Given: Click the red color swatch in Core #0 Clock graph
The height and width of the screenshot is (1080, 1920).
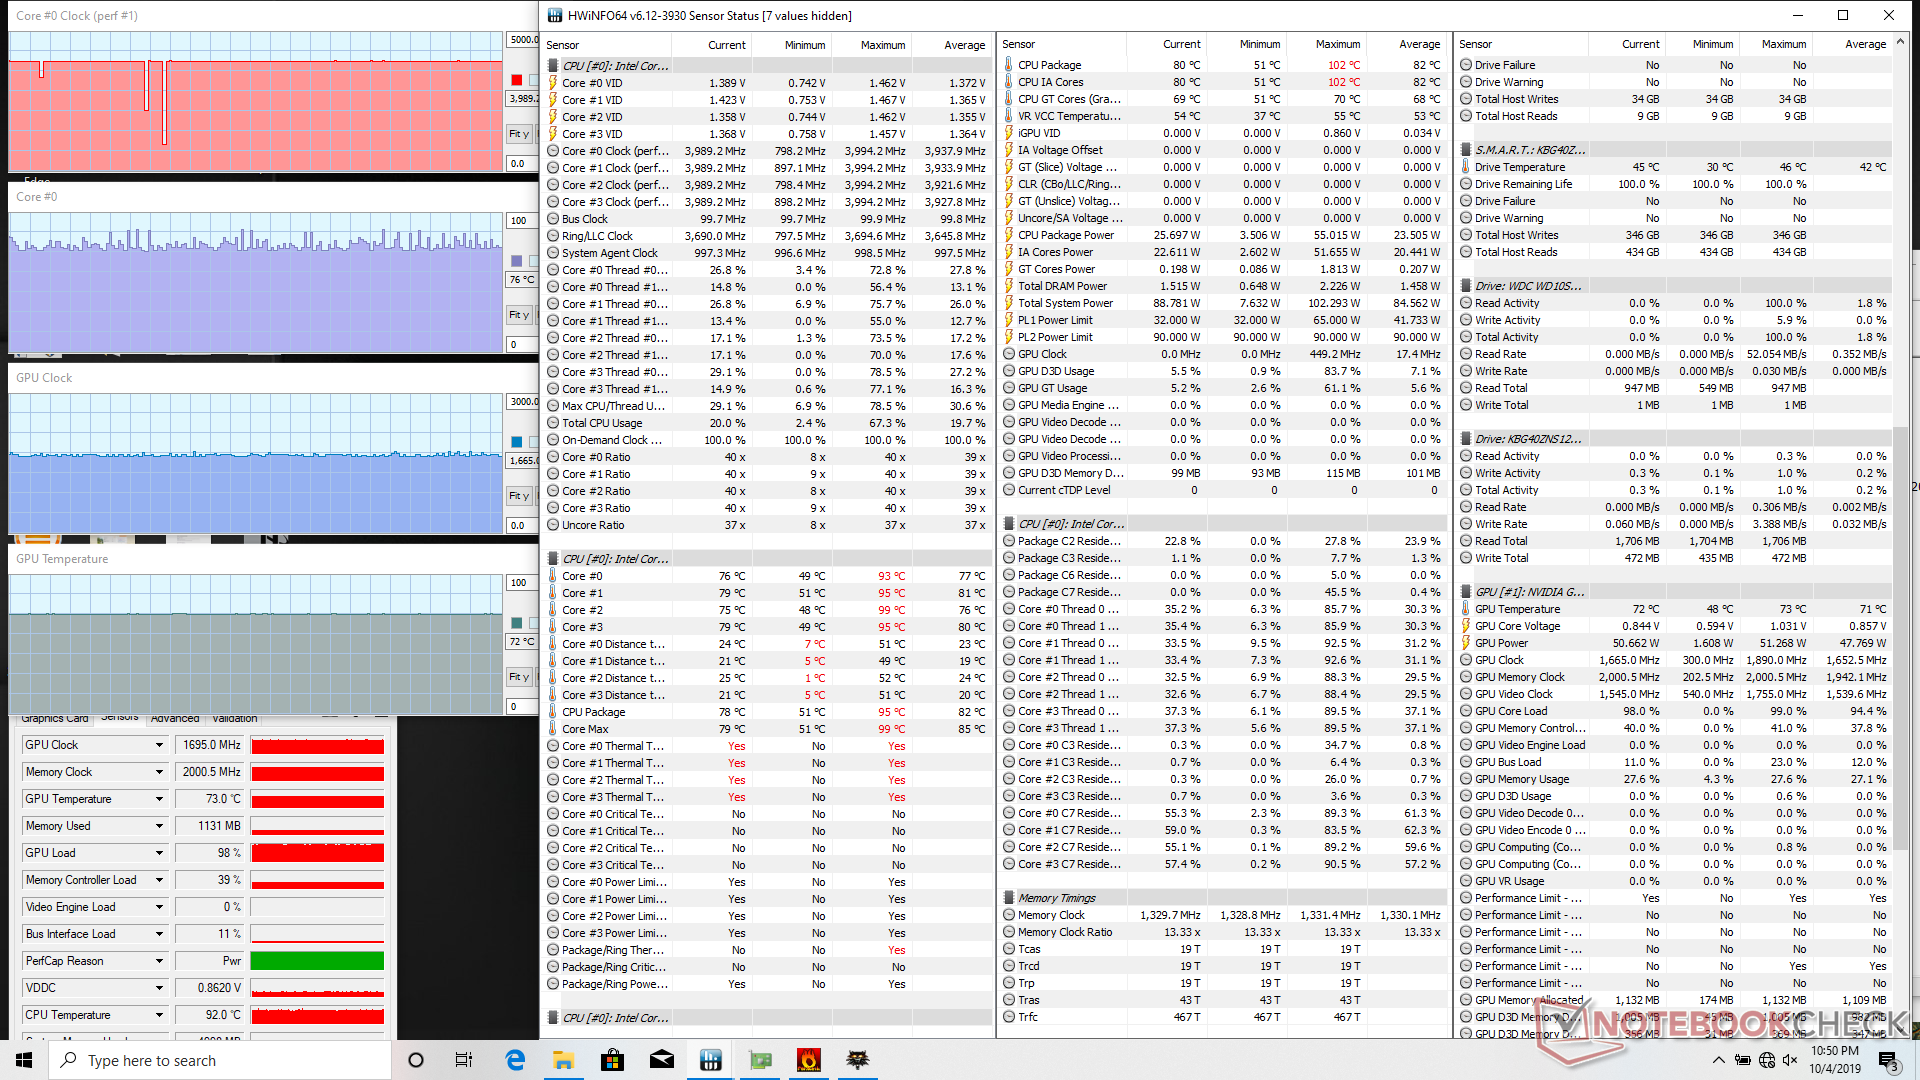Looking at the screenshot, I should point(517,80).
